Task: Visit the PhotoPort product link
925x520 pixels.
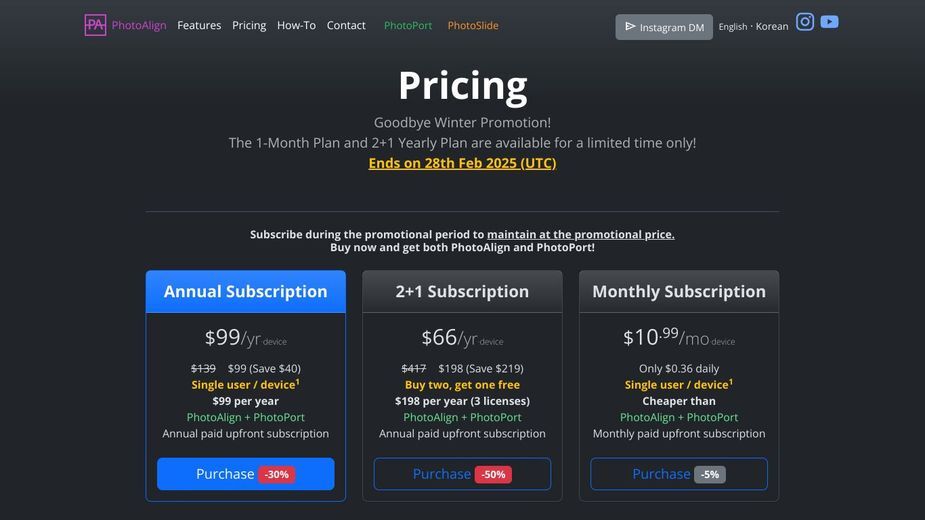Action: click(408, 25)
